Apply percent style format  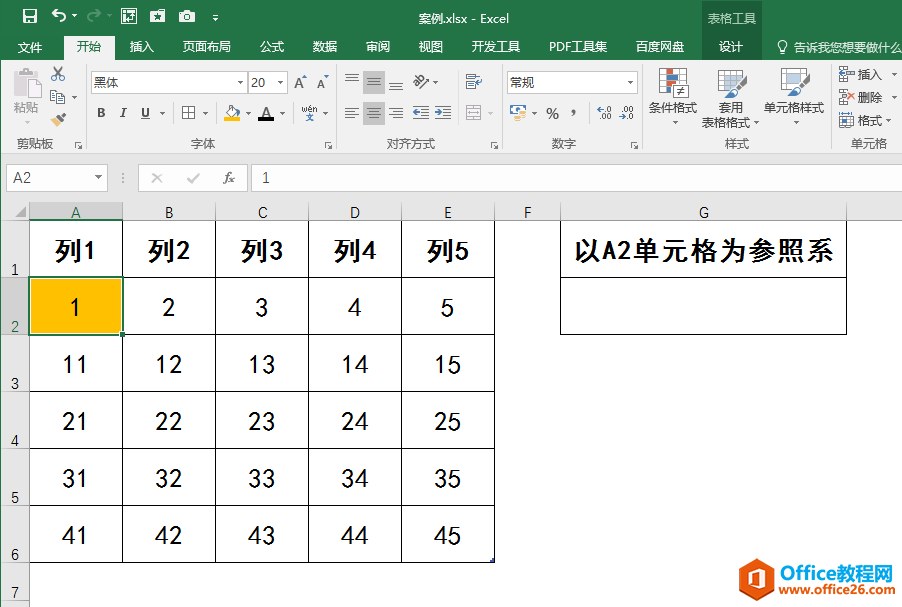[552, 113]
